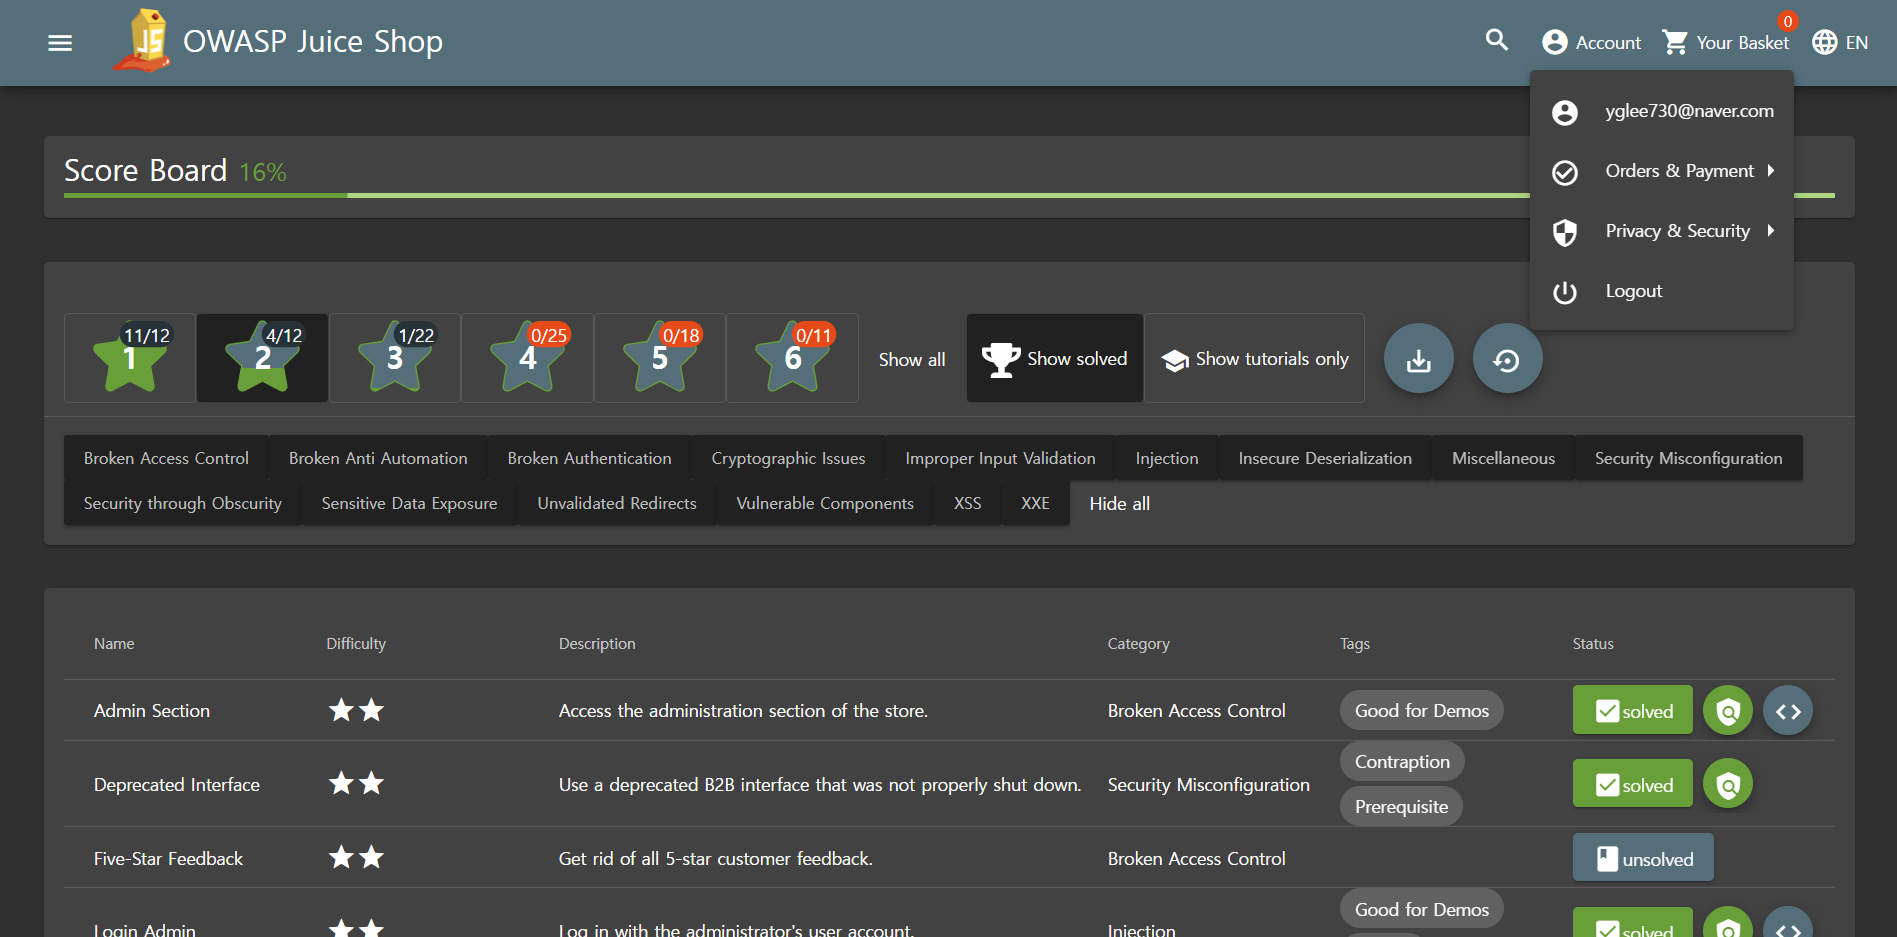Click Show all difficulties
Image resolution: width=1897 pixels, height=937 pixels.
point(912,359)
